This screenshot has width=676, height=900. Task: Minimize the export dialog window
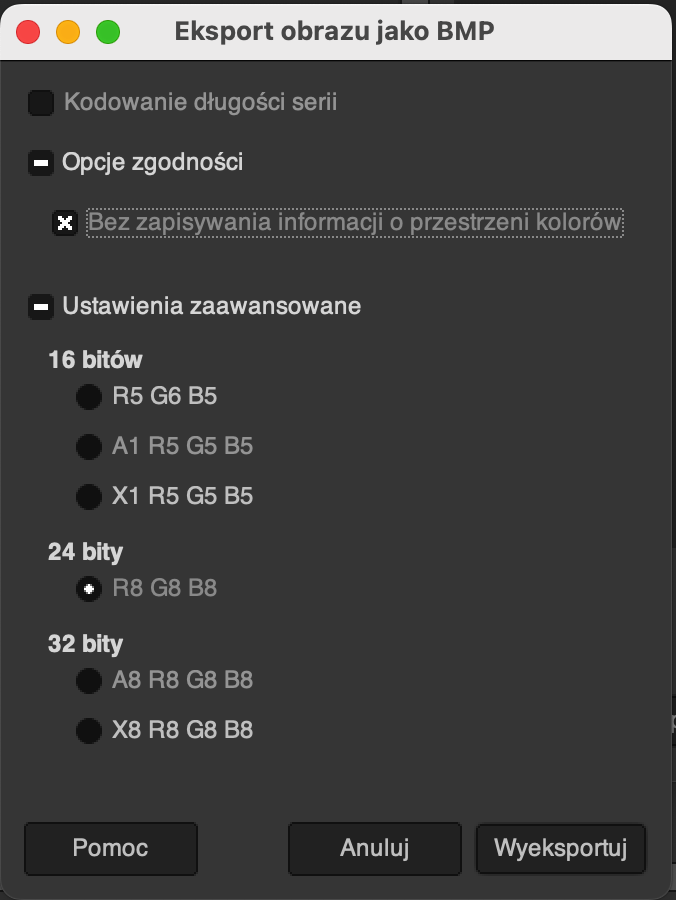click(x=68, y=32)
